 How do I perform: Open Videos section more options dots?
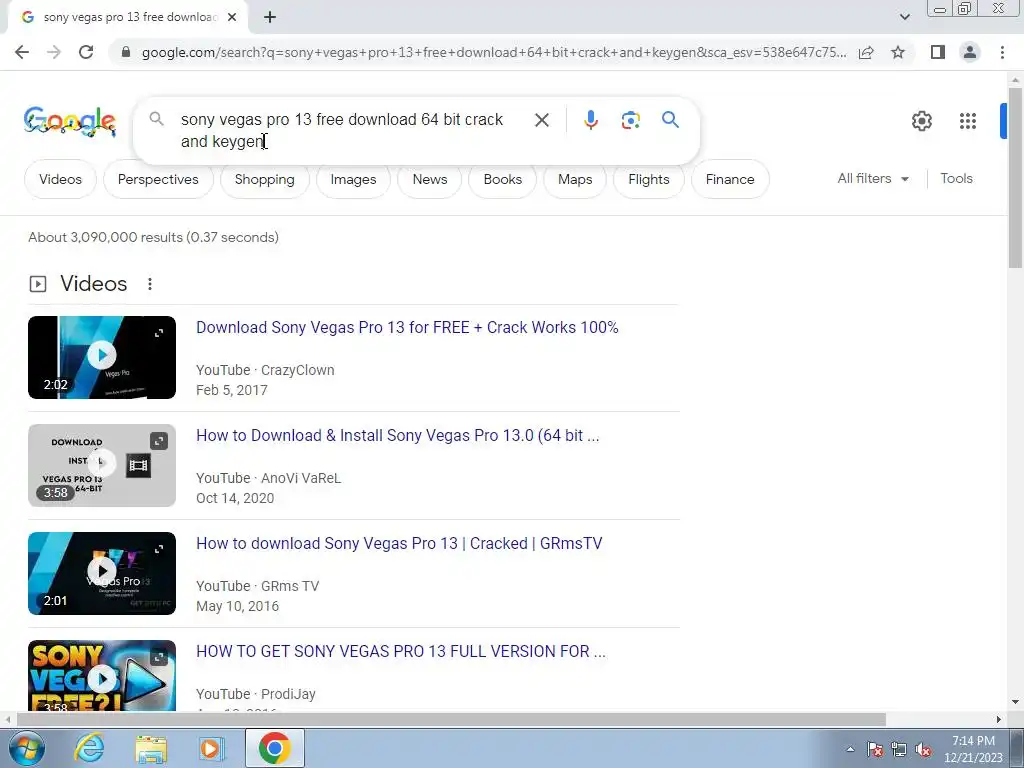click(150, 284)
